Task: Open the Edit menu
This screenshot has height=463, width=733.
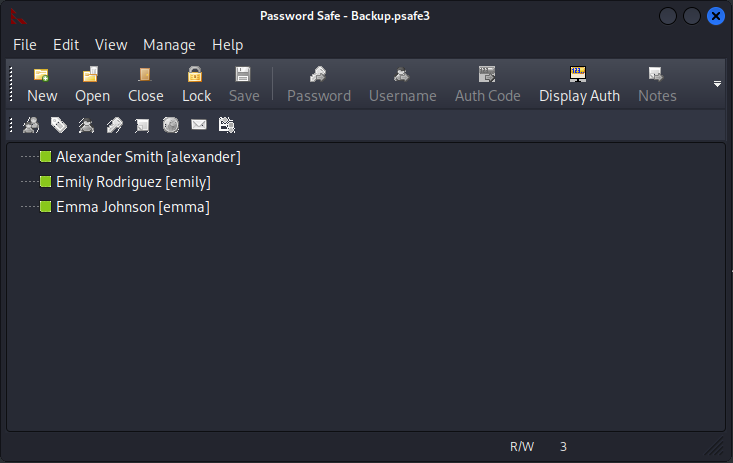Action: [x=66, y=45]
